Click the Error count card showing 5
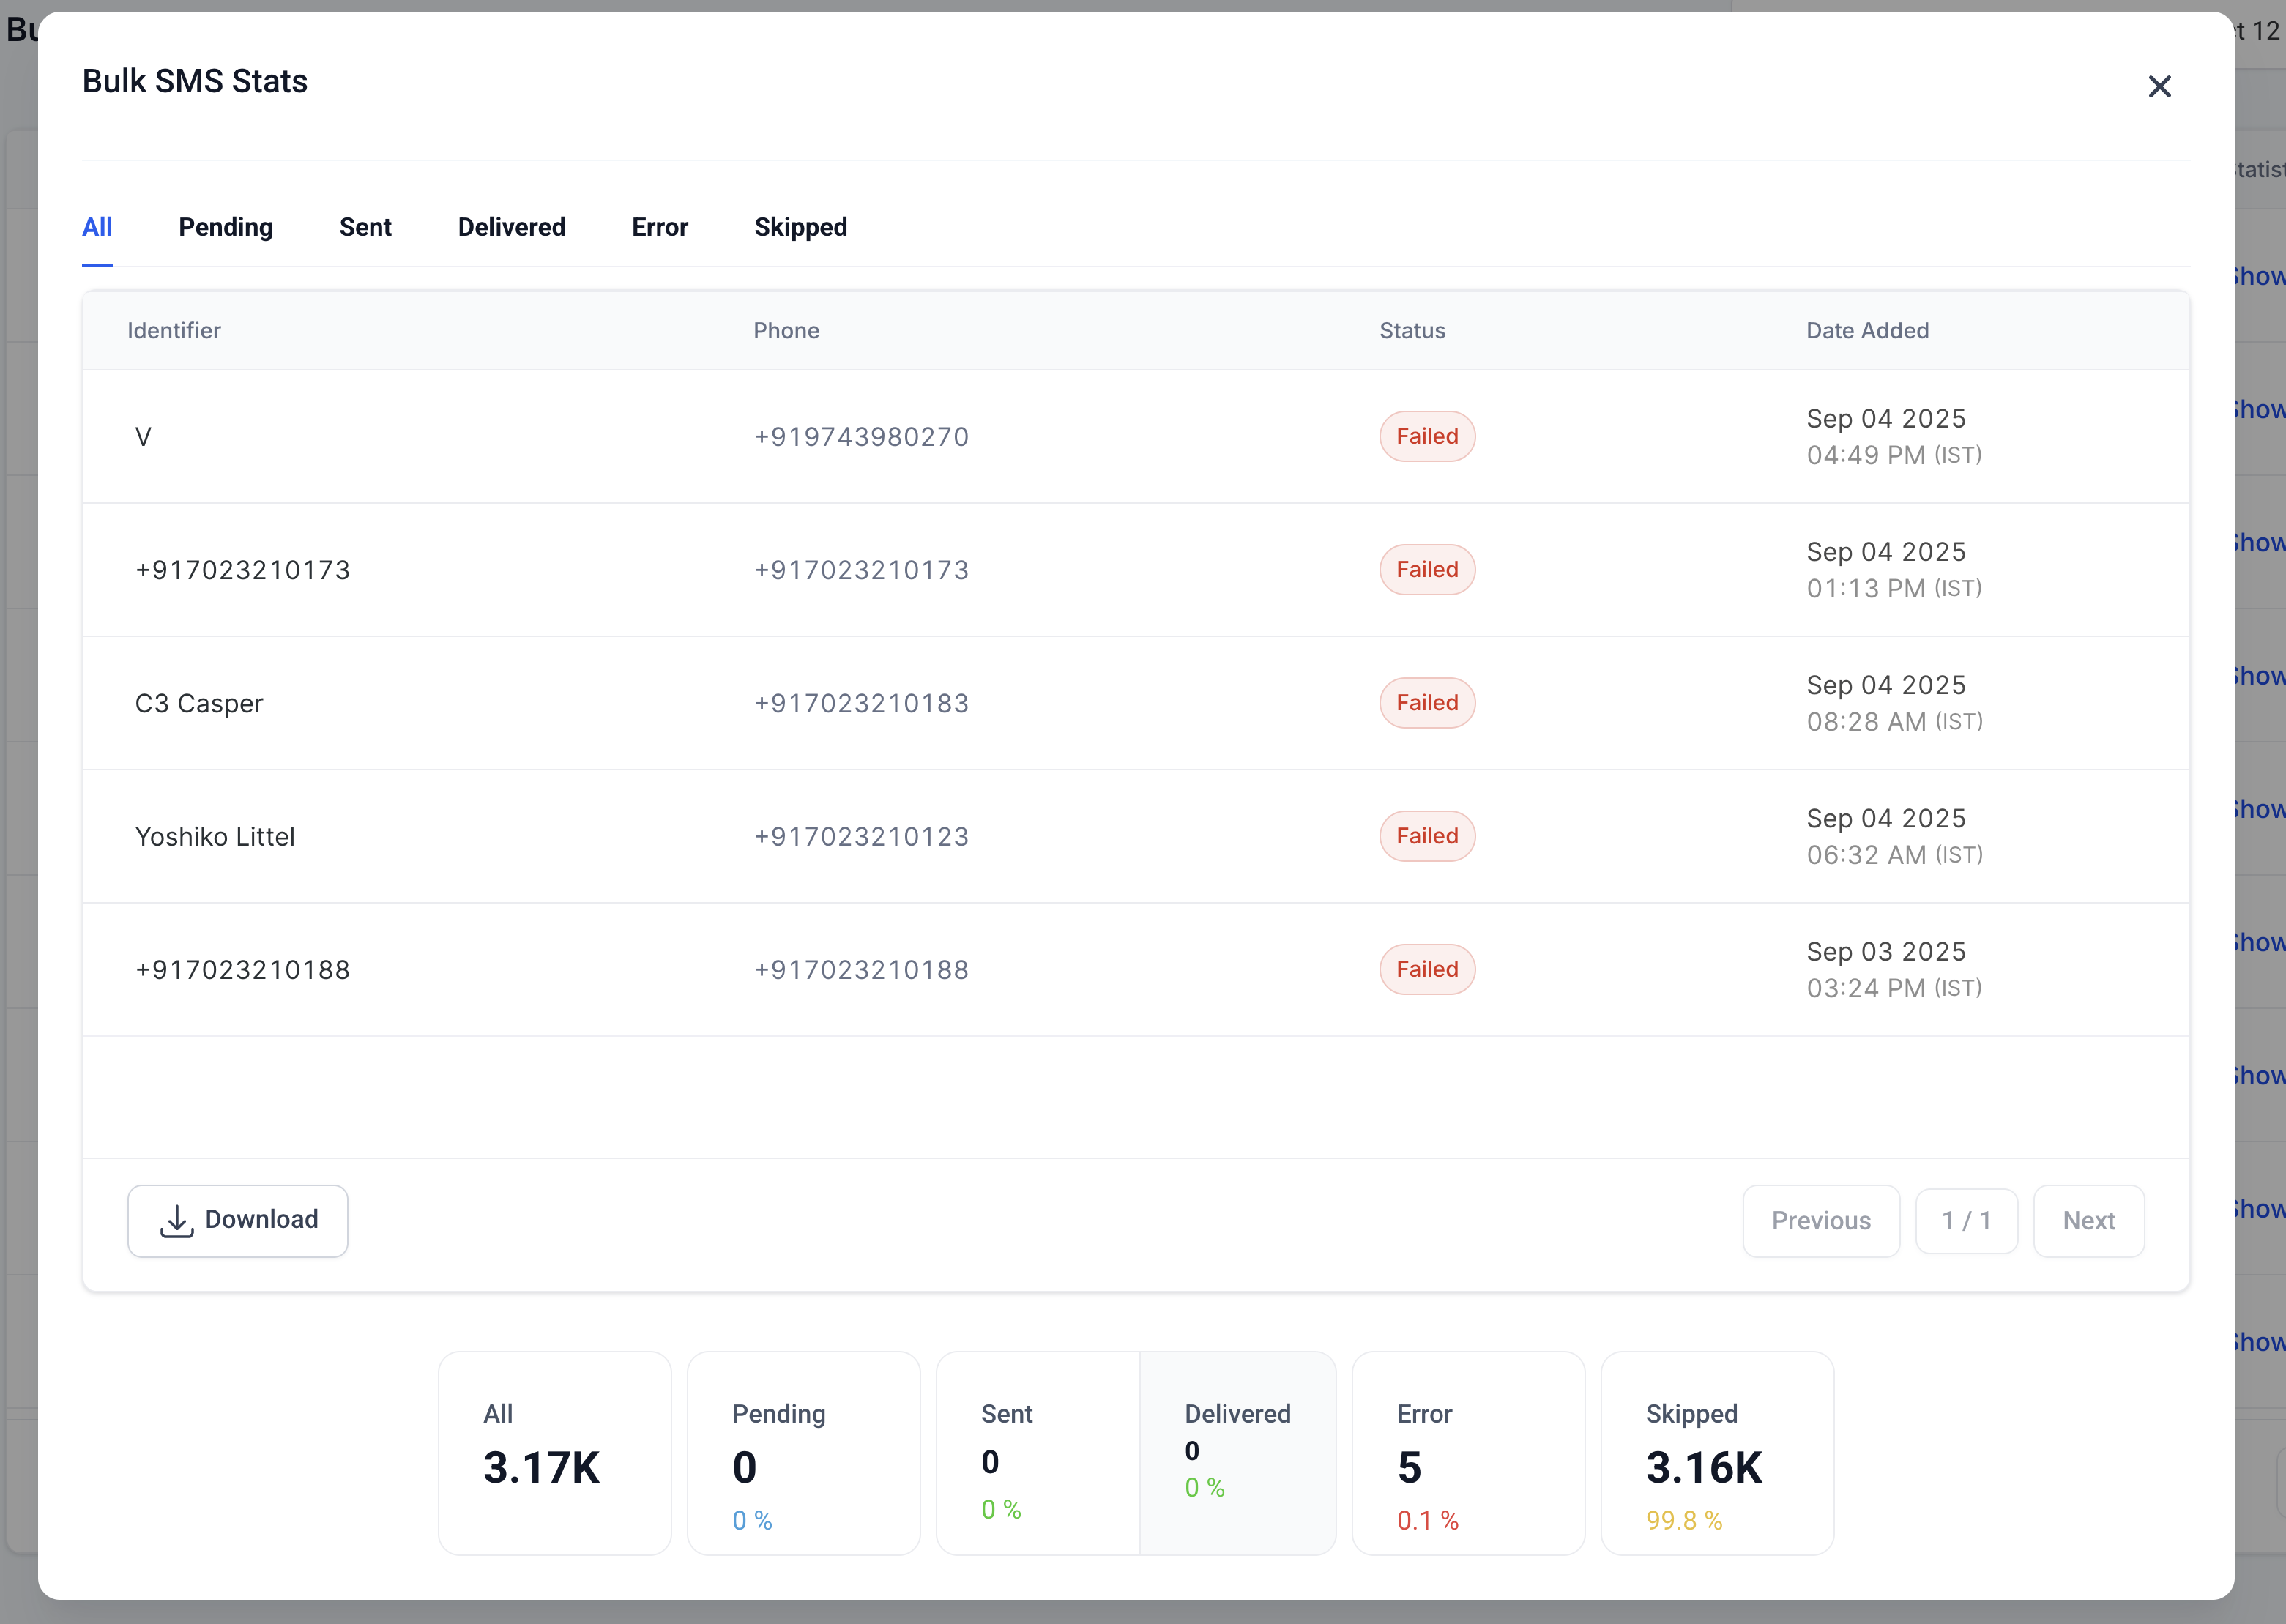The height and width of the screenshot is (1624, 2286). point(1467,1453)
